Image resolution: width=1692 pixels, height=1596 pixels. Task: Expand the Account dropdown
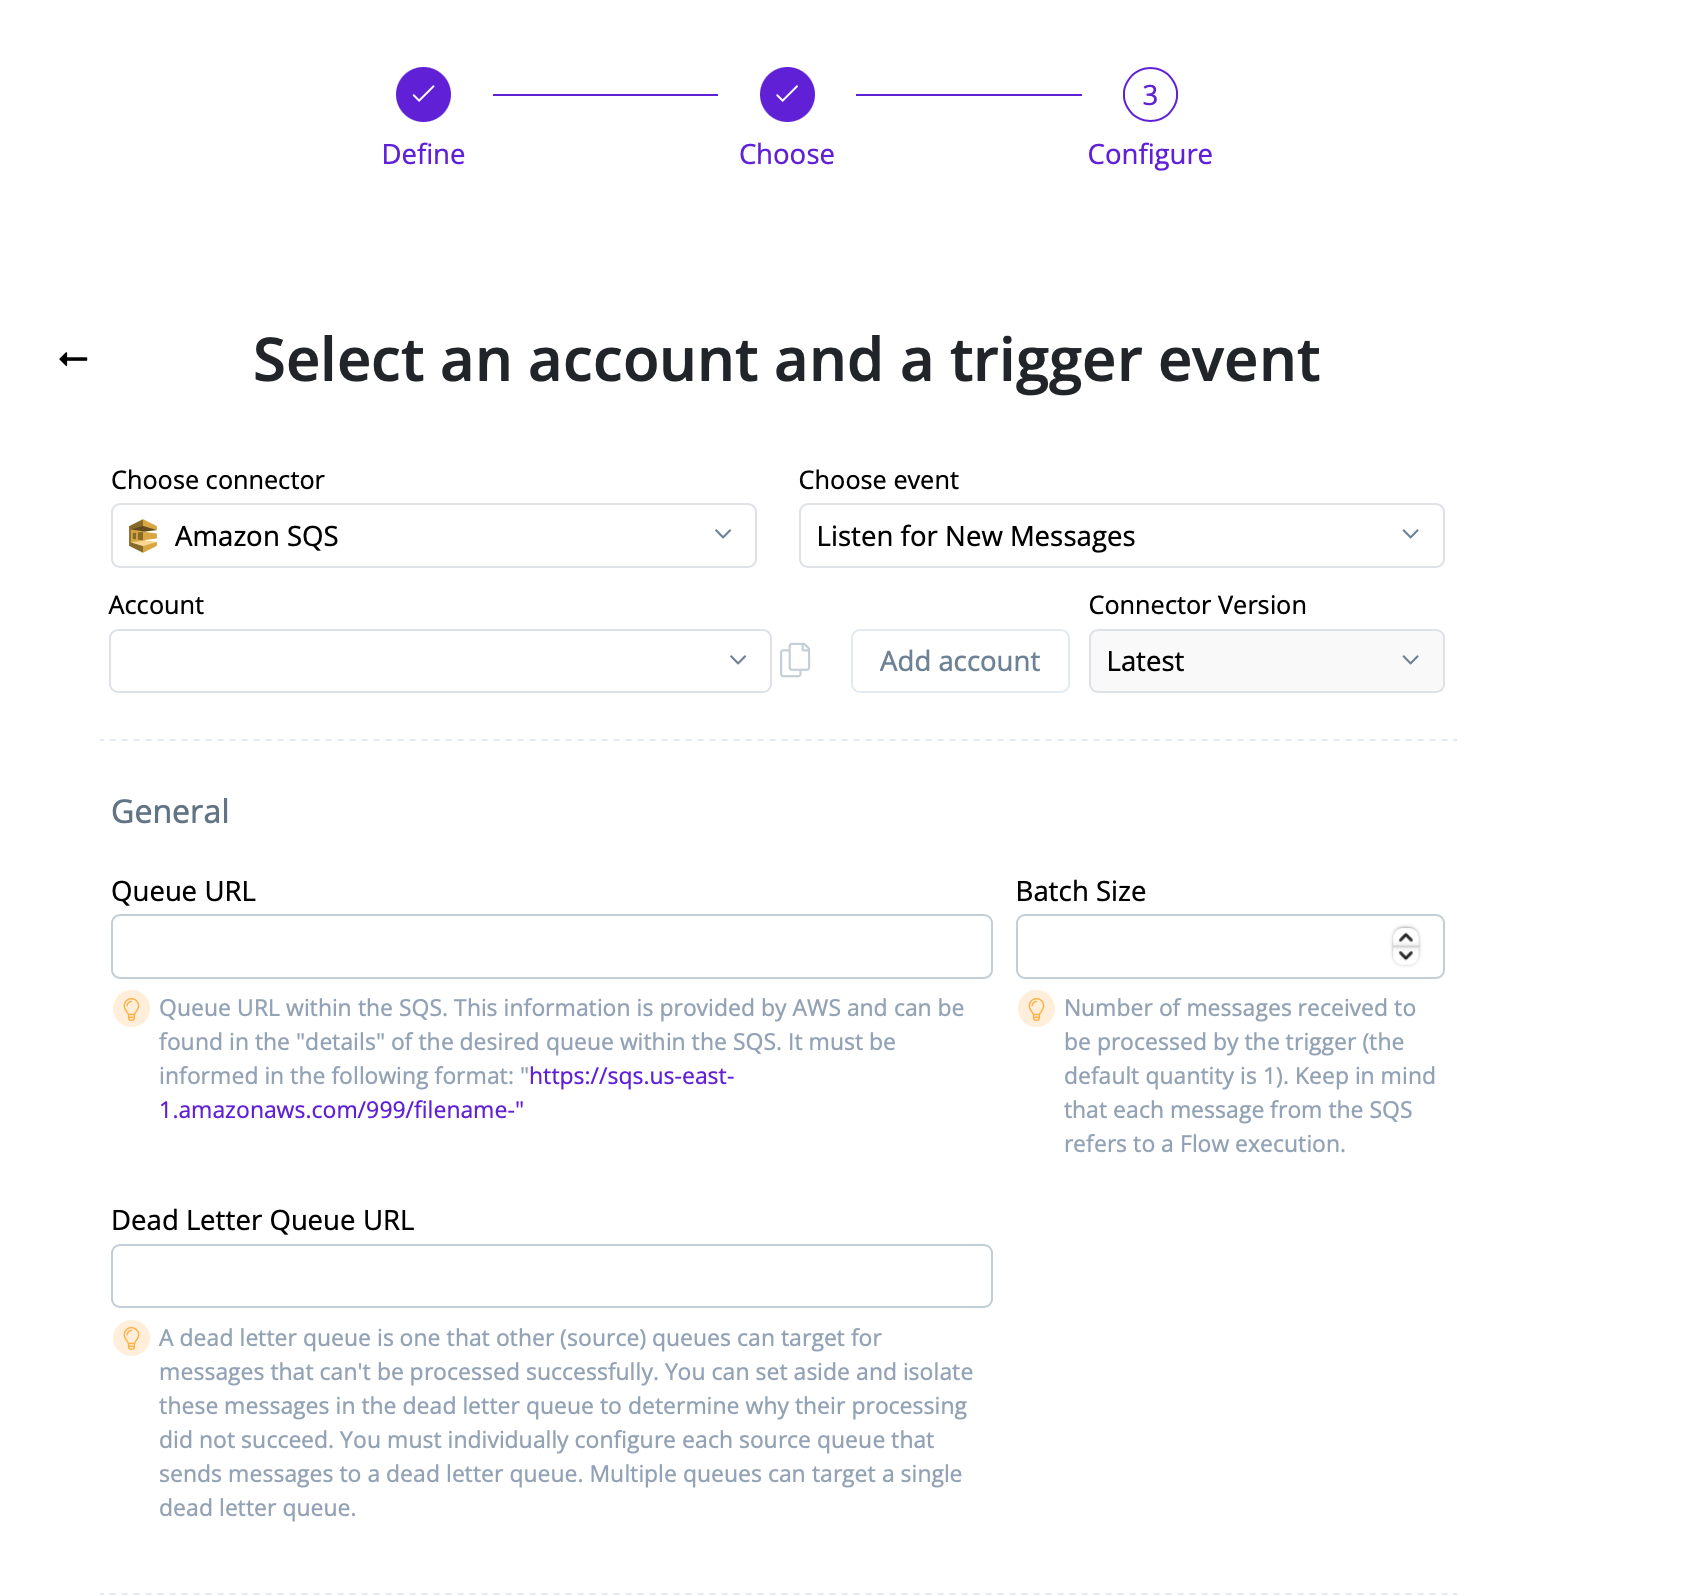(738, 660)
